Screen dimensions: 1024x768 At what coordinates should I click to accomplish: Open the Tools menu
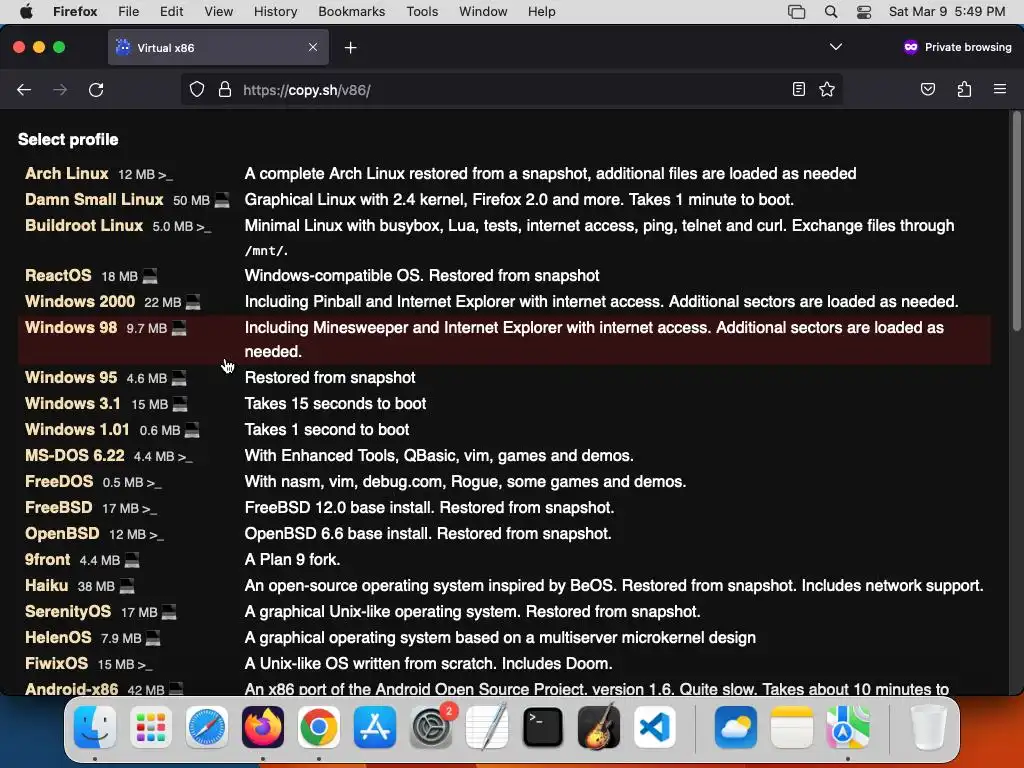pos(422,12)
